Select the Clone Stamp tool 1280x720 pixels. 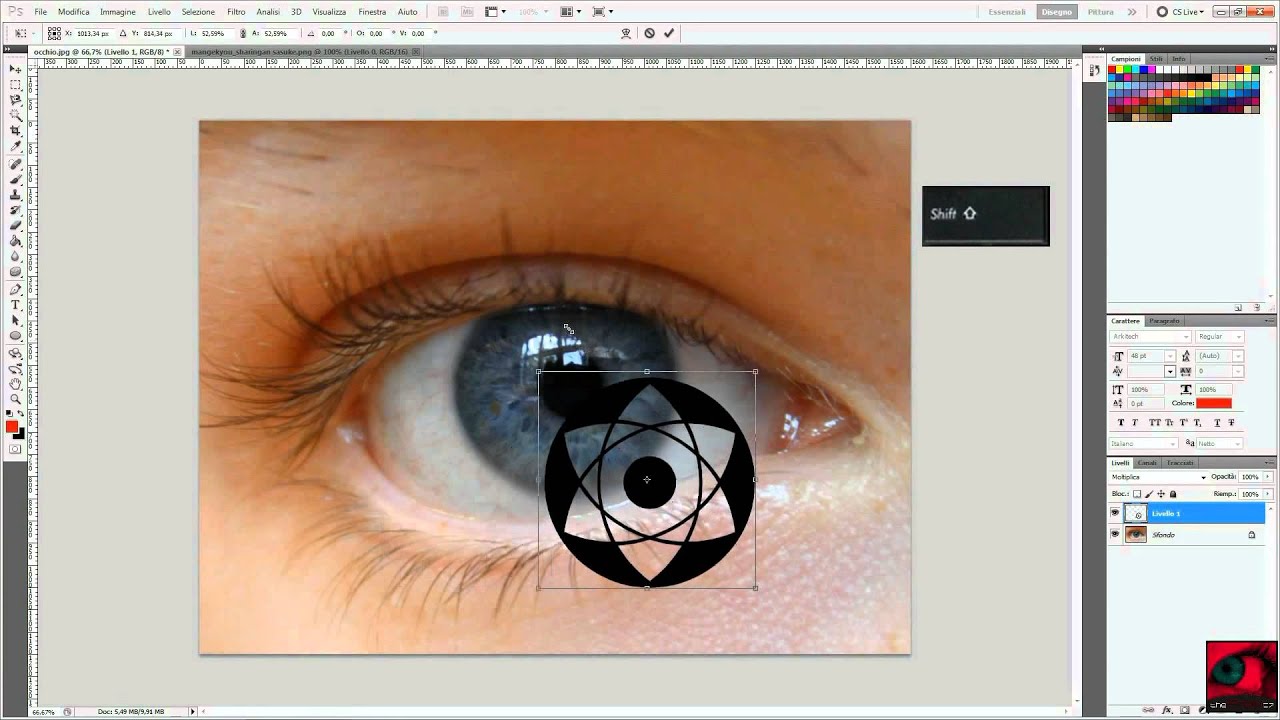point(15,195)
